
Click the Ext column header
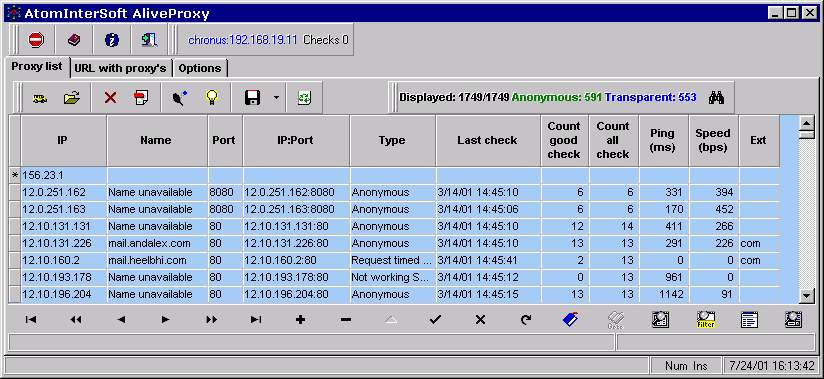coord(758,140)
